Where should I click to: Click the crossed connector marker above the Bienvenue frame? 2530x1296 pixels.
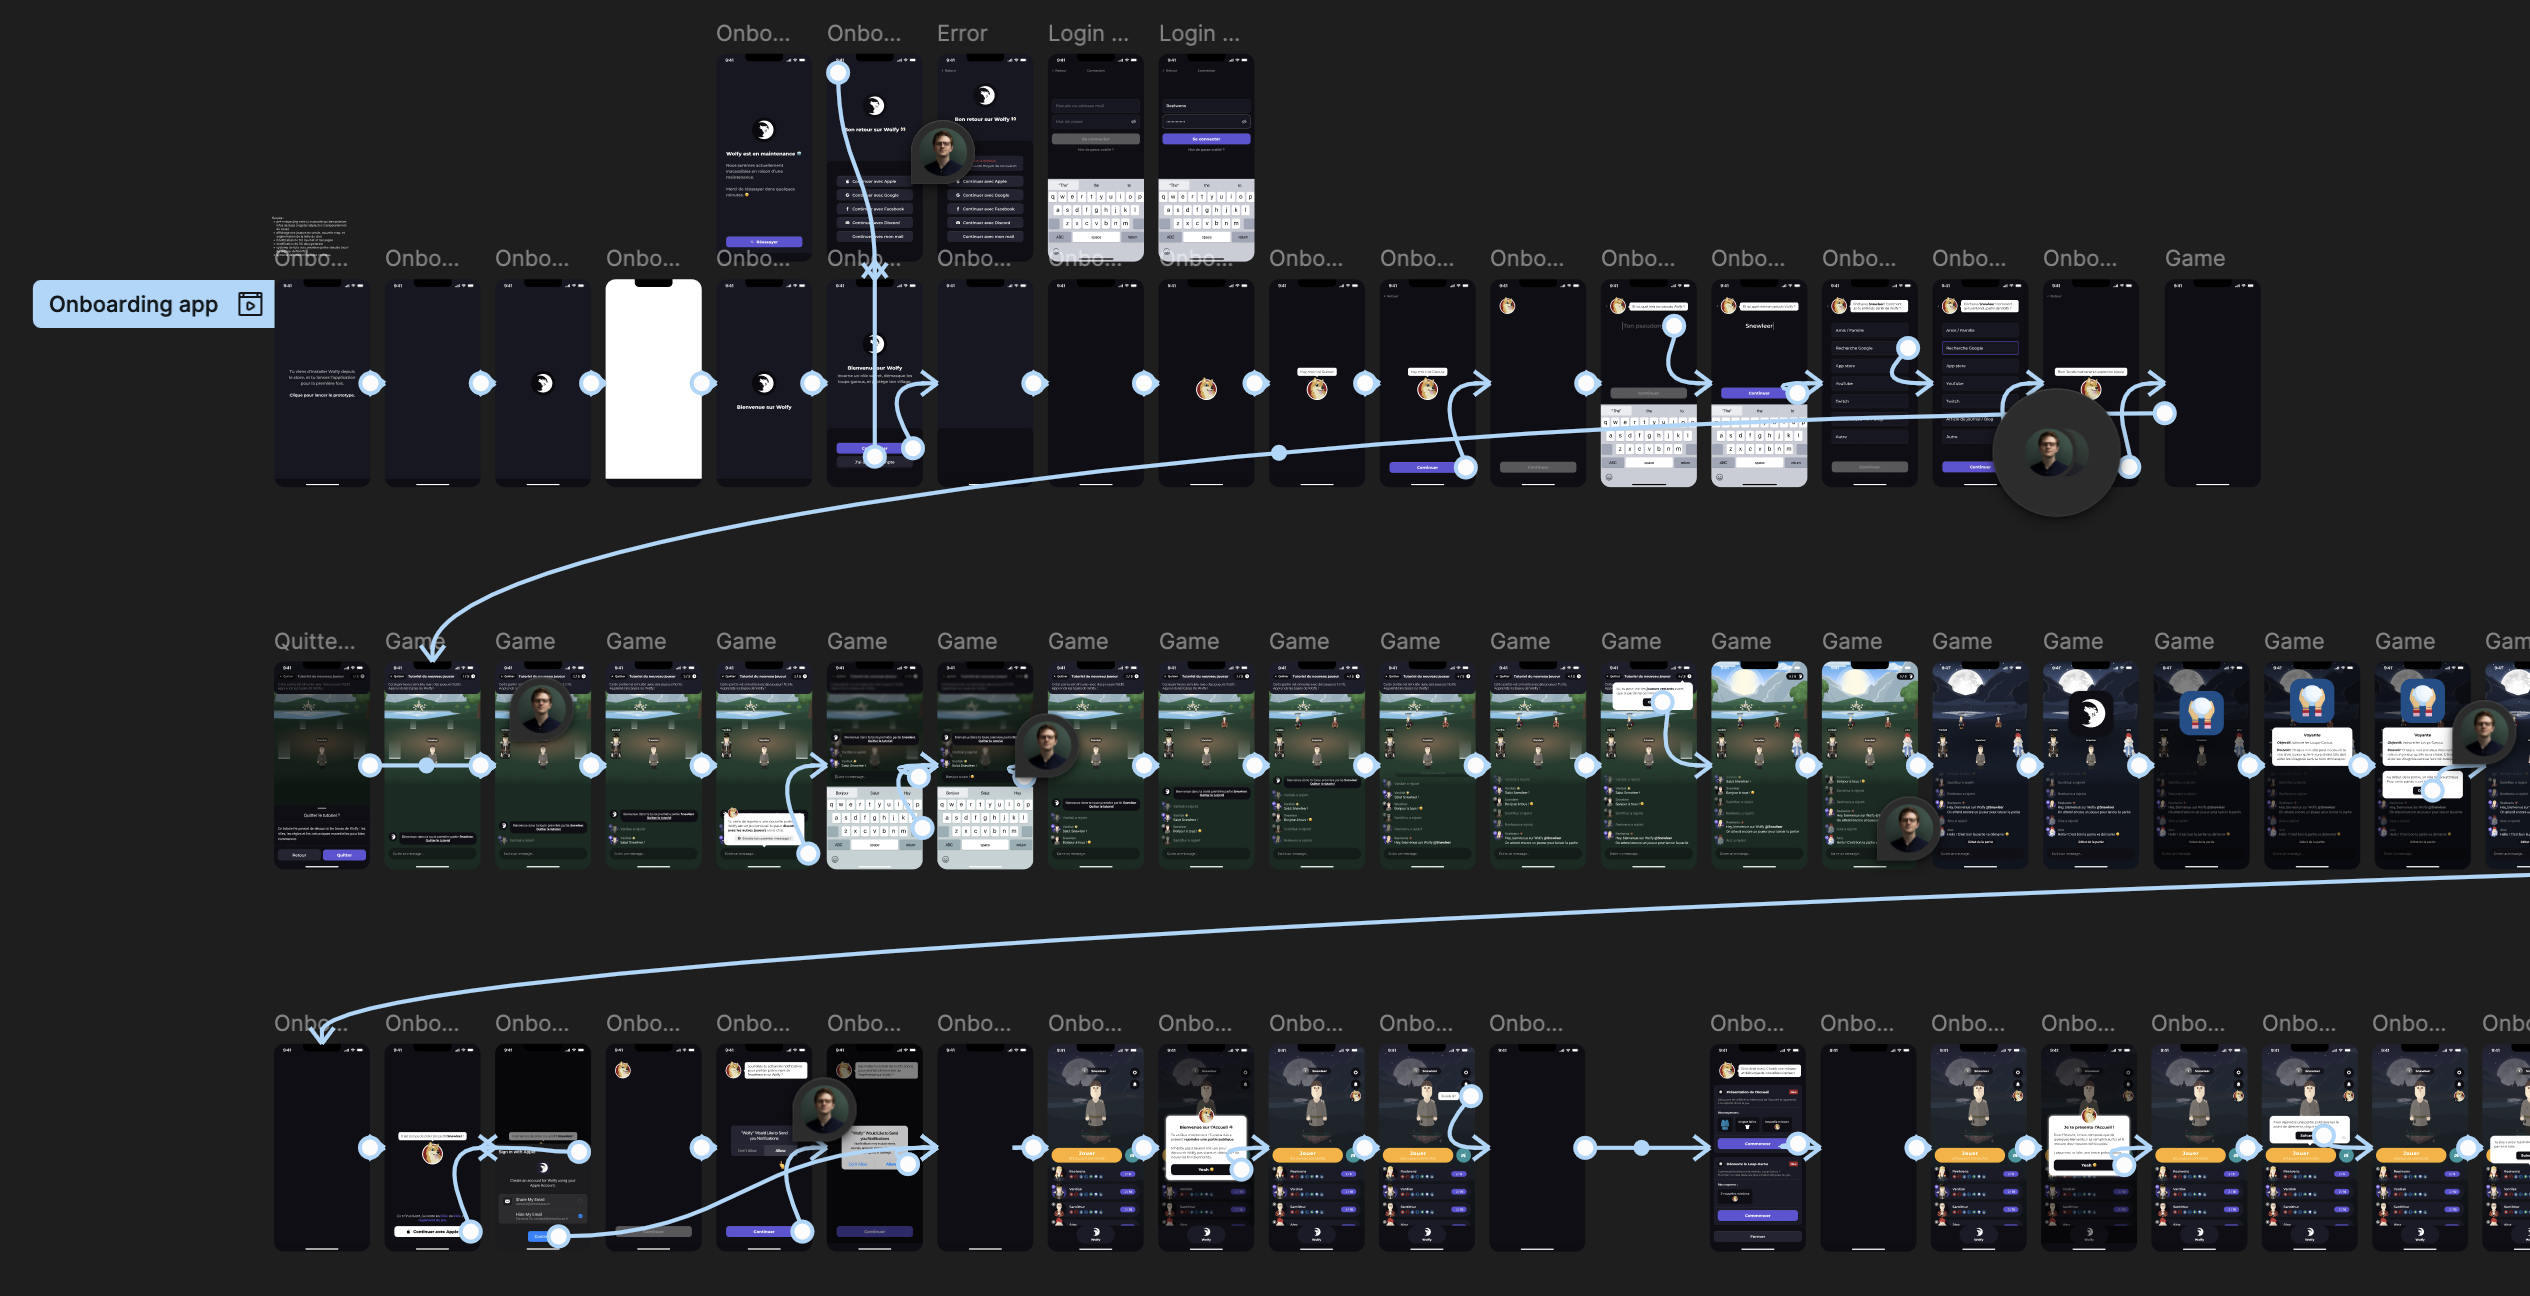[874, 269]
